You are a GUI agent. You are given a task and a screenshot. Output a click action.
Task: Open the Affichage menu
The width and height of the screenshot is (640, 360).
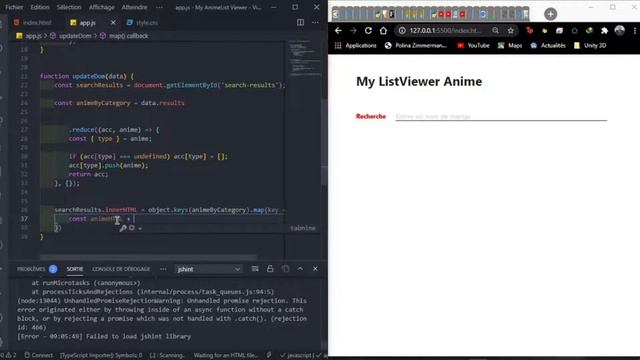click(x=102, y=7)
